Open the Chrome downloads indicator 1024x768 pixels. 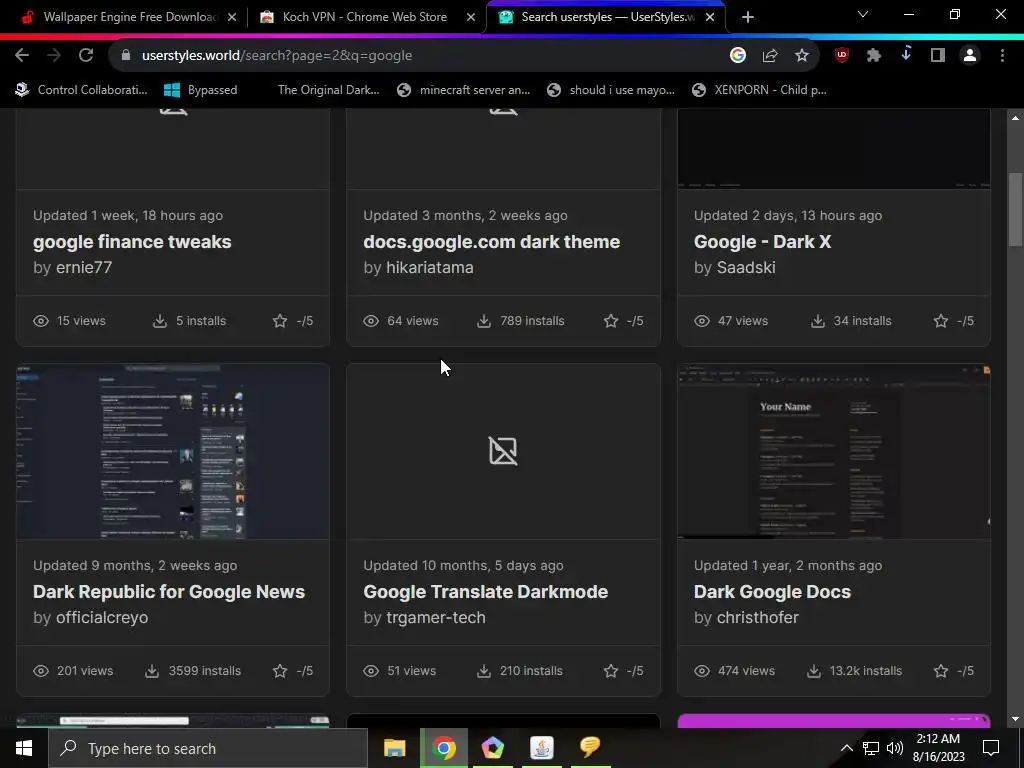[905, 56]
